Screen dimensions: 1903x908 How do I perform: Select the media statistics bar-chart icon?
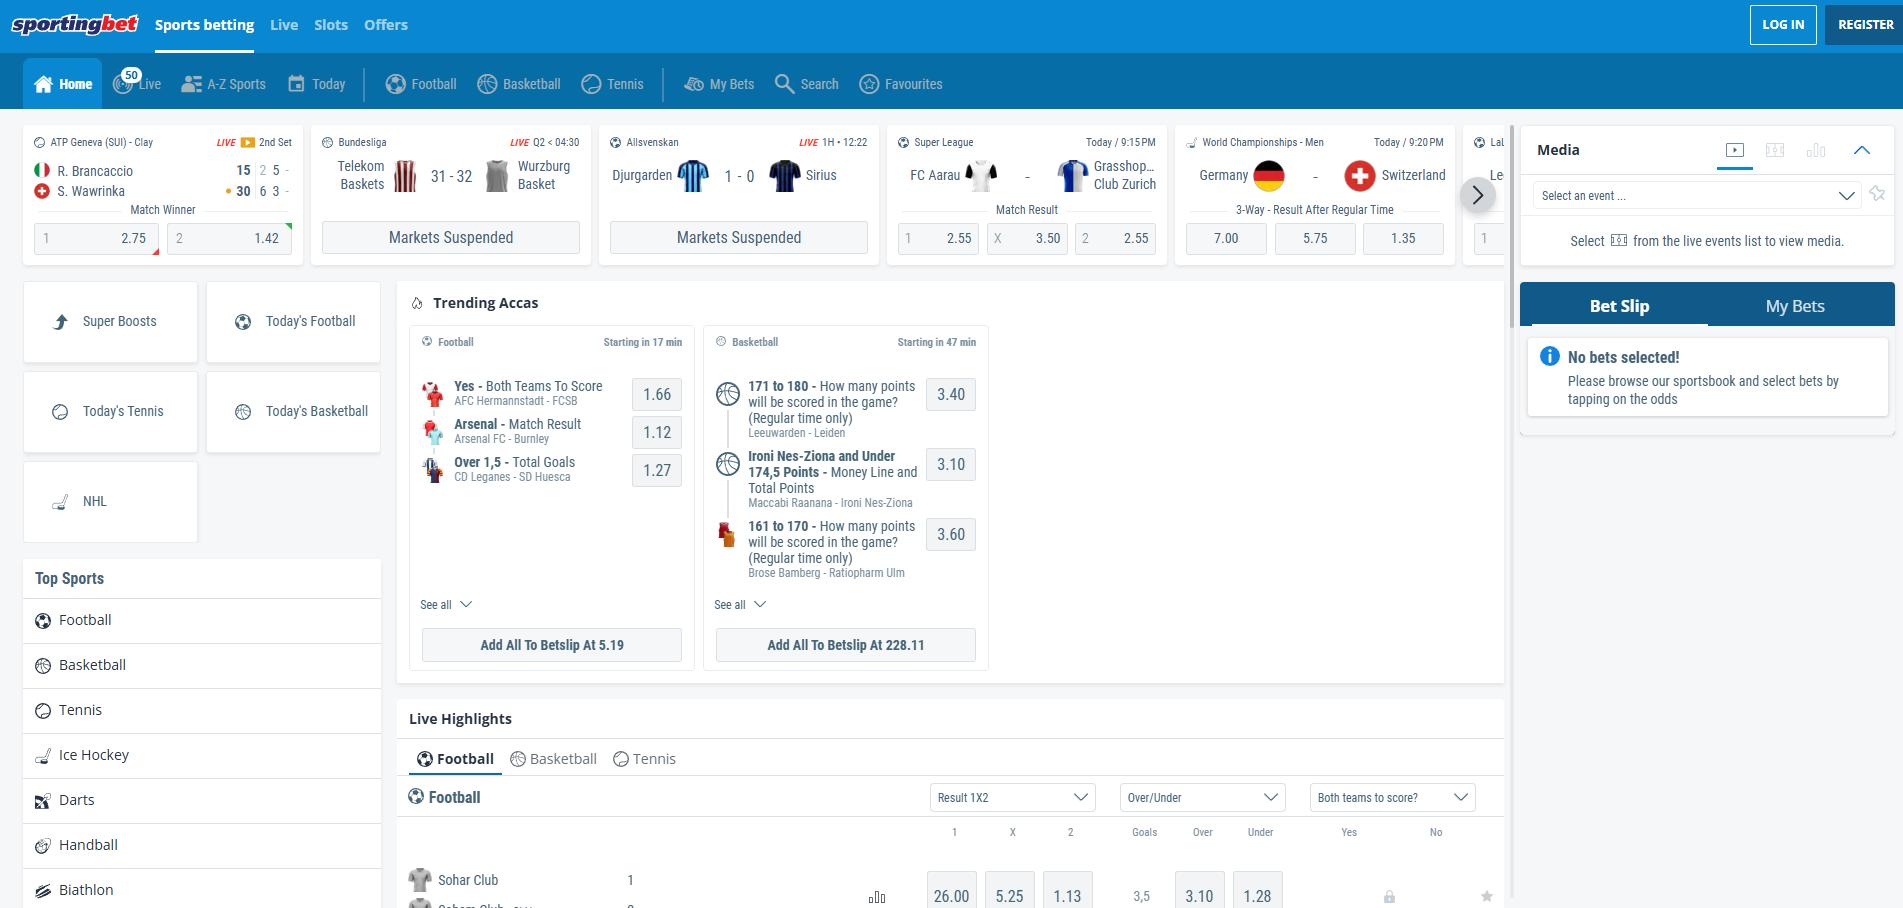pyautogui.click(x=1816, y=150)
